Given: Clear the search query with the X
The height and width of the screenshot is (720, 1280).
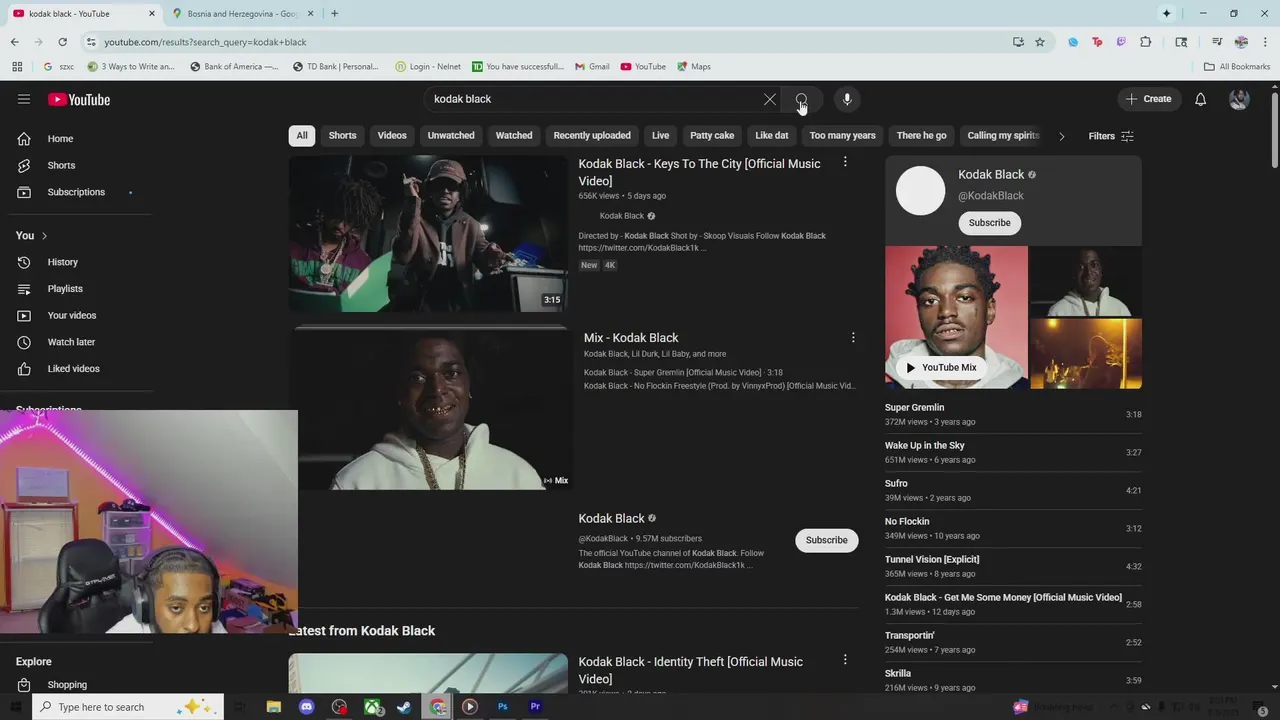Looking at the screenshot, I should click(770, 99).
